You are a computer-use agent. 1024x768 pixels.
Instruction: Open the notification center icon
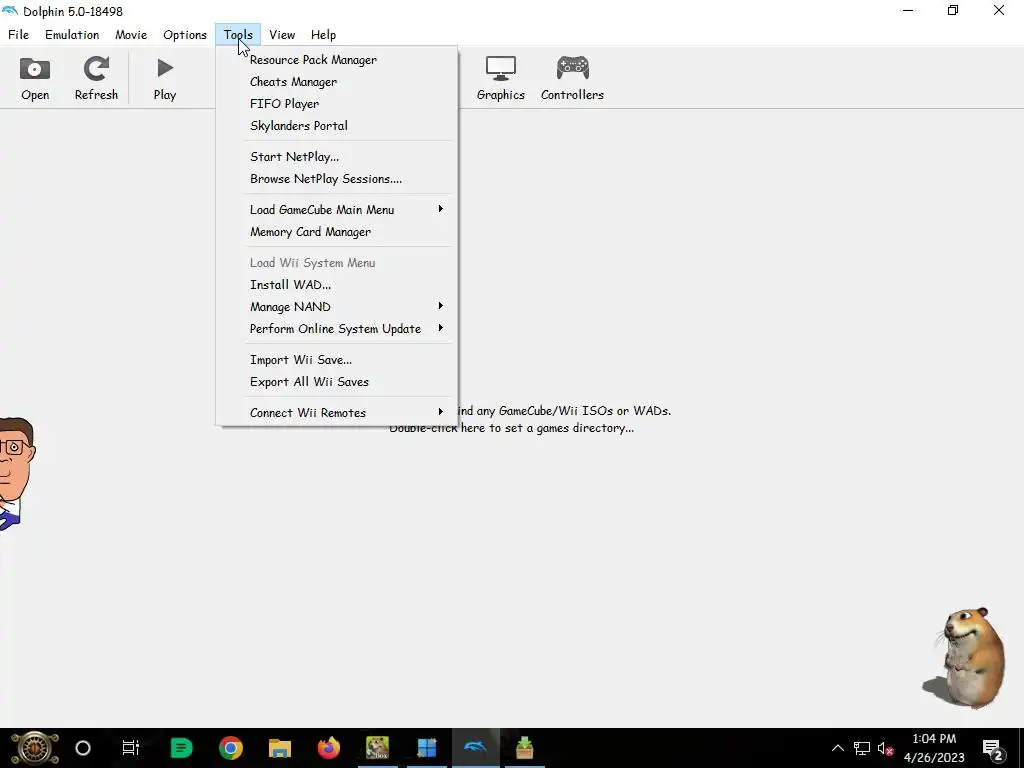click(993, 750)
